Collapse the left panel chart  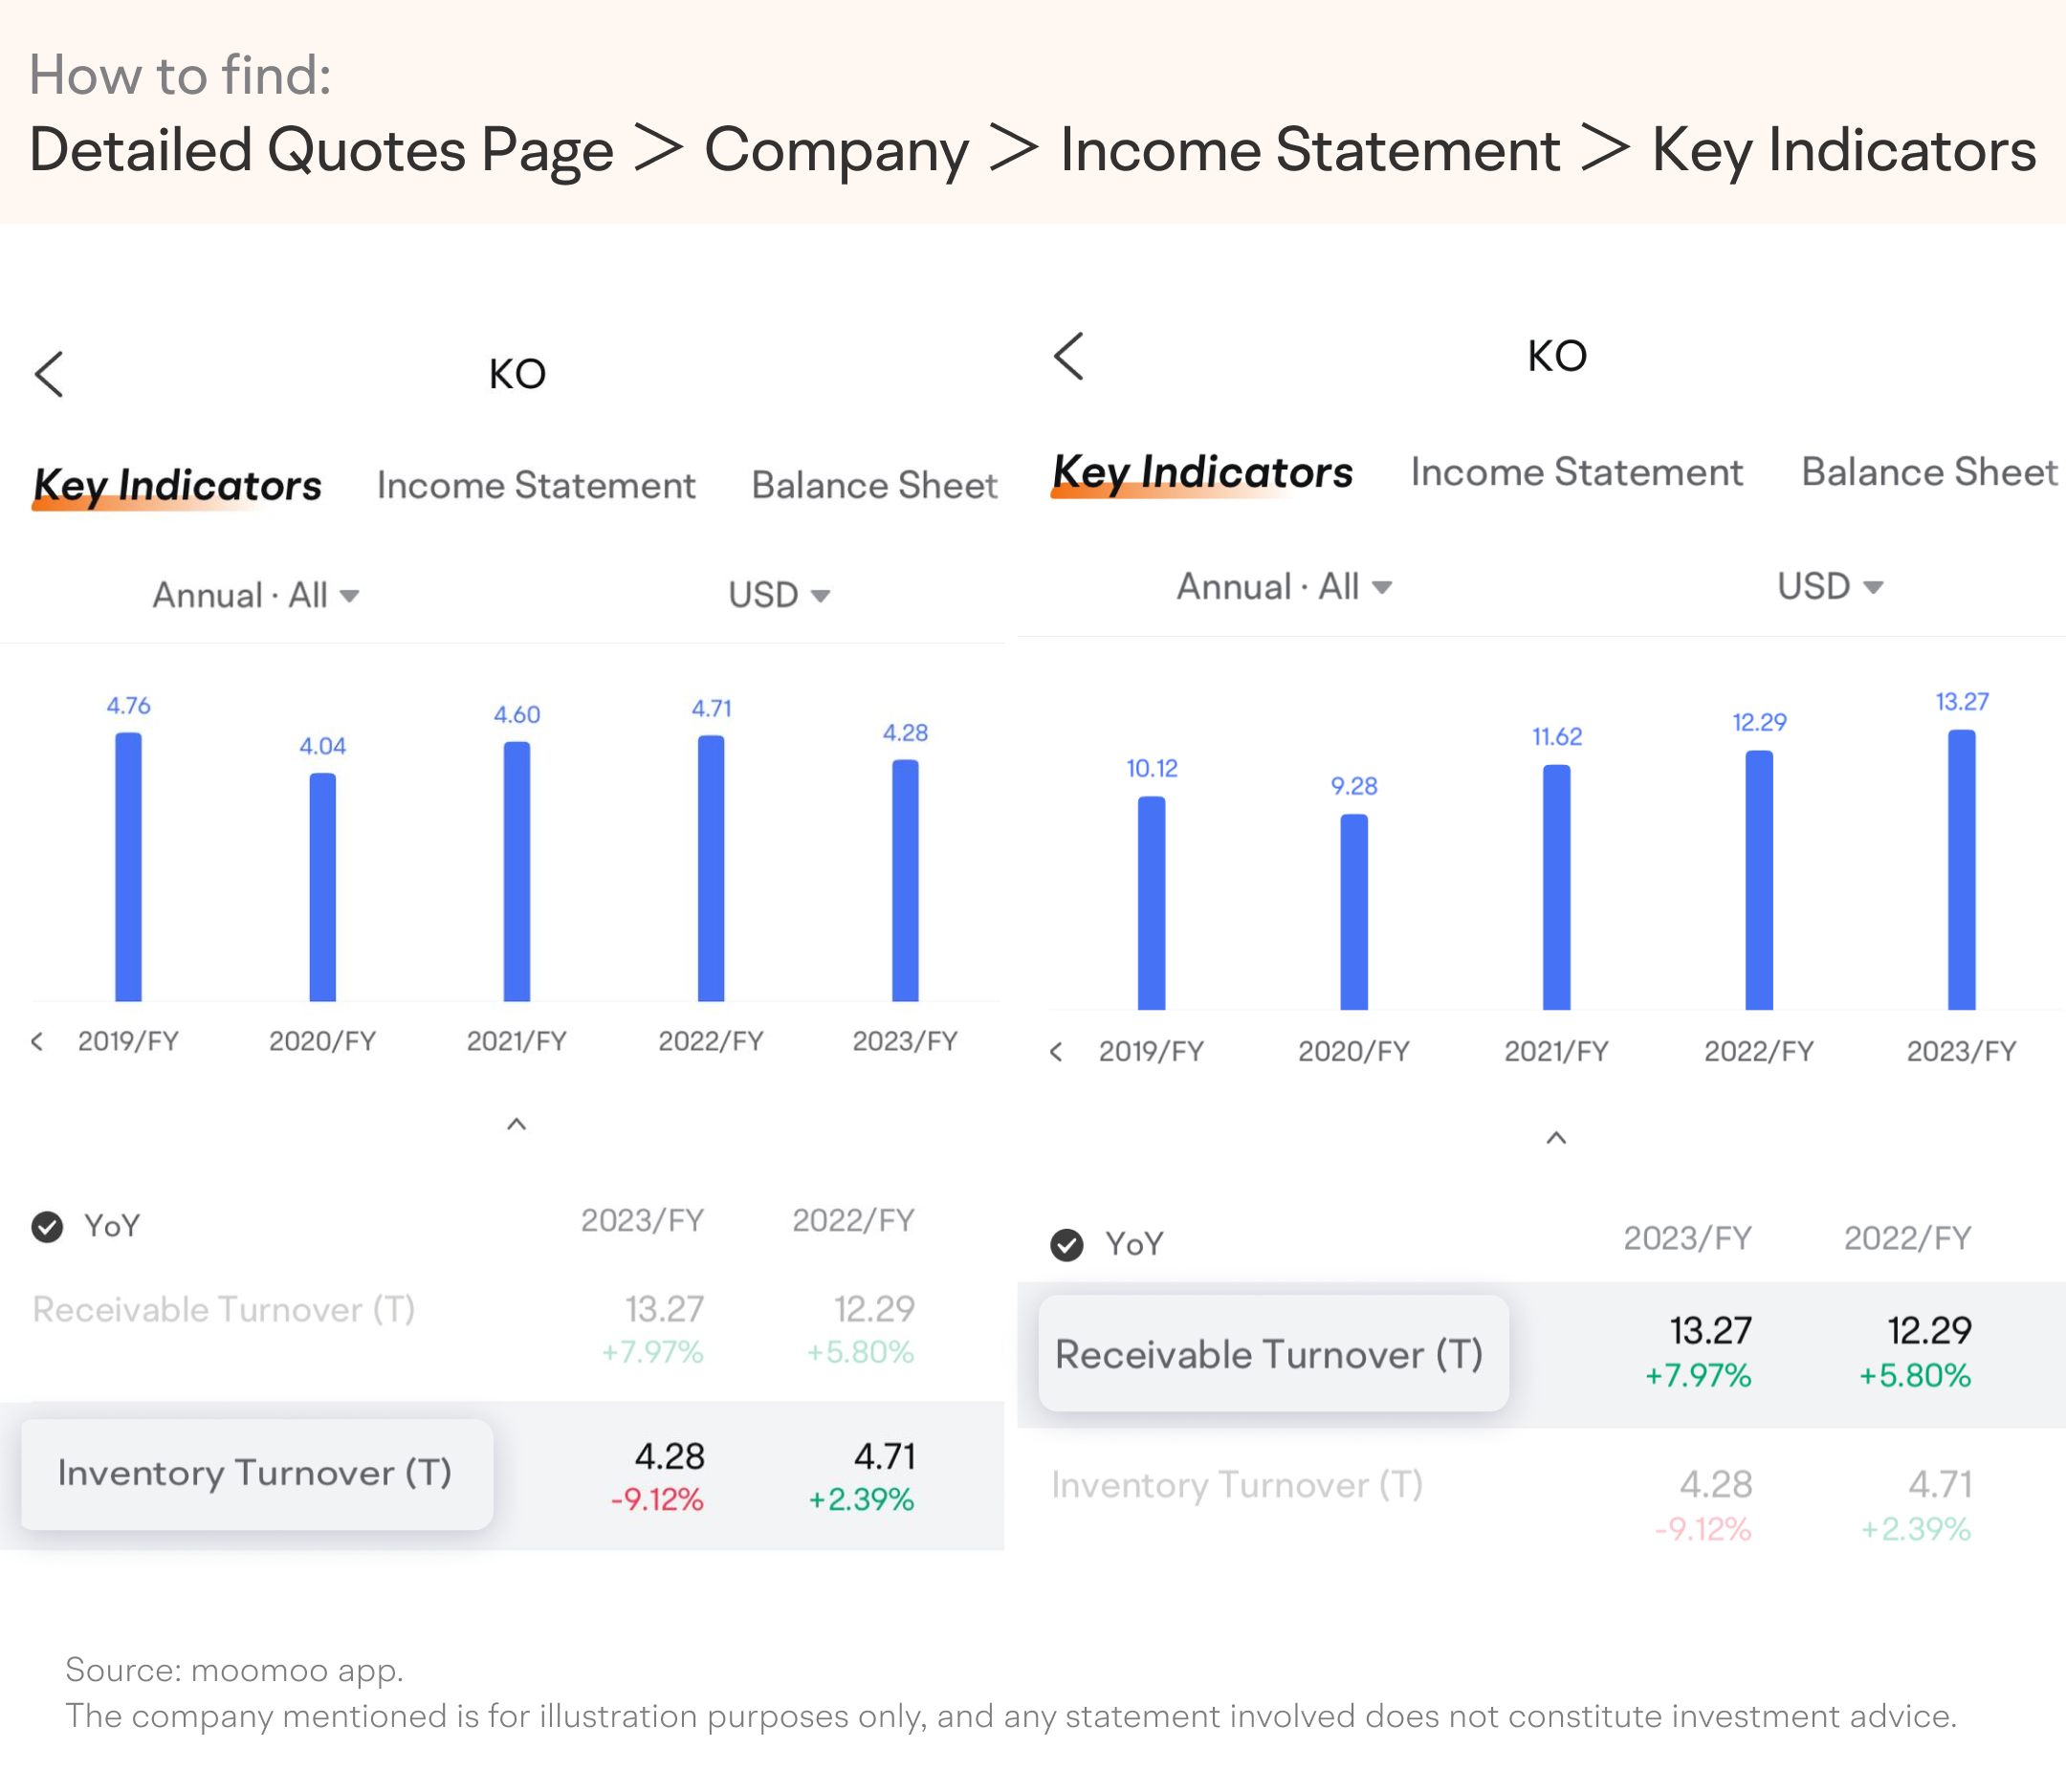pos(516,1124)
